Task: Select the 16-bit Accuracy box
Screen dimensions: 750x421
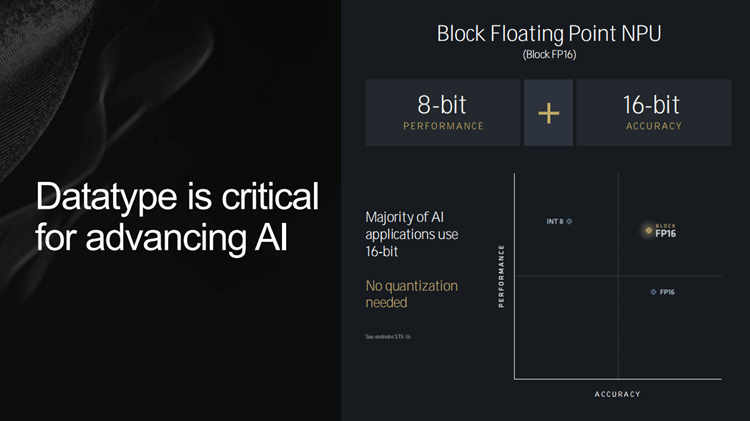Action: click(653, 113)
